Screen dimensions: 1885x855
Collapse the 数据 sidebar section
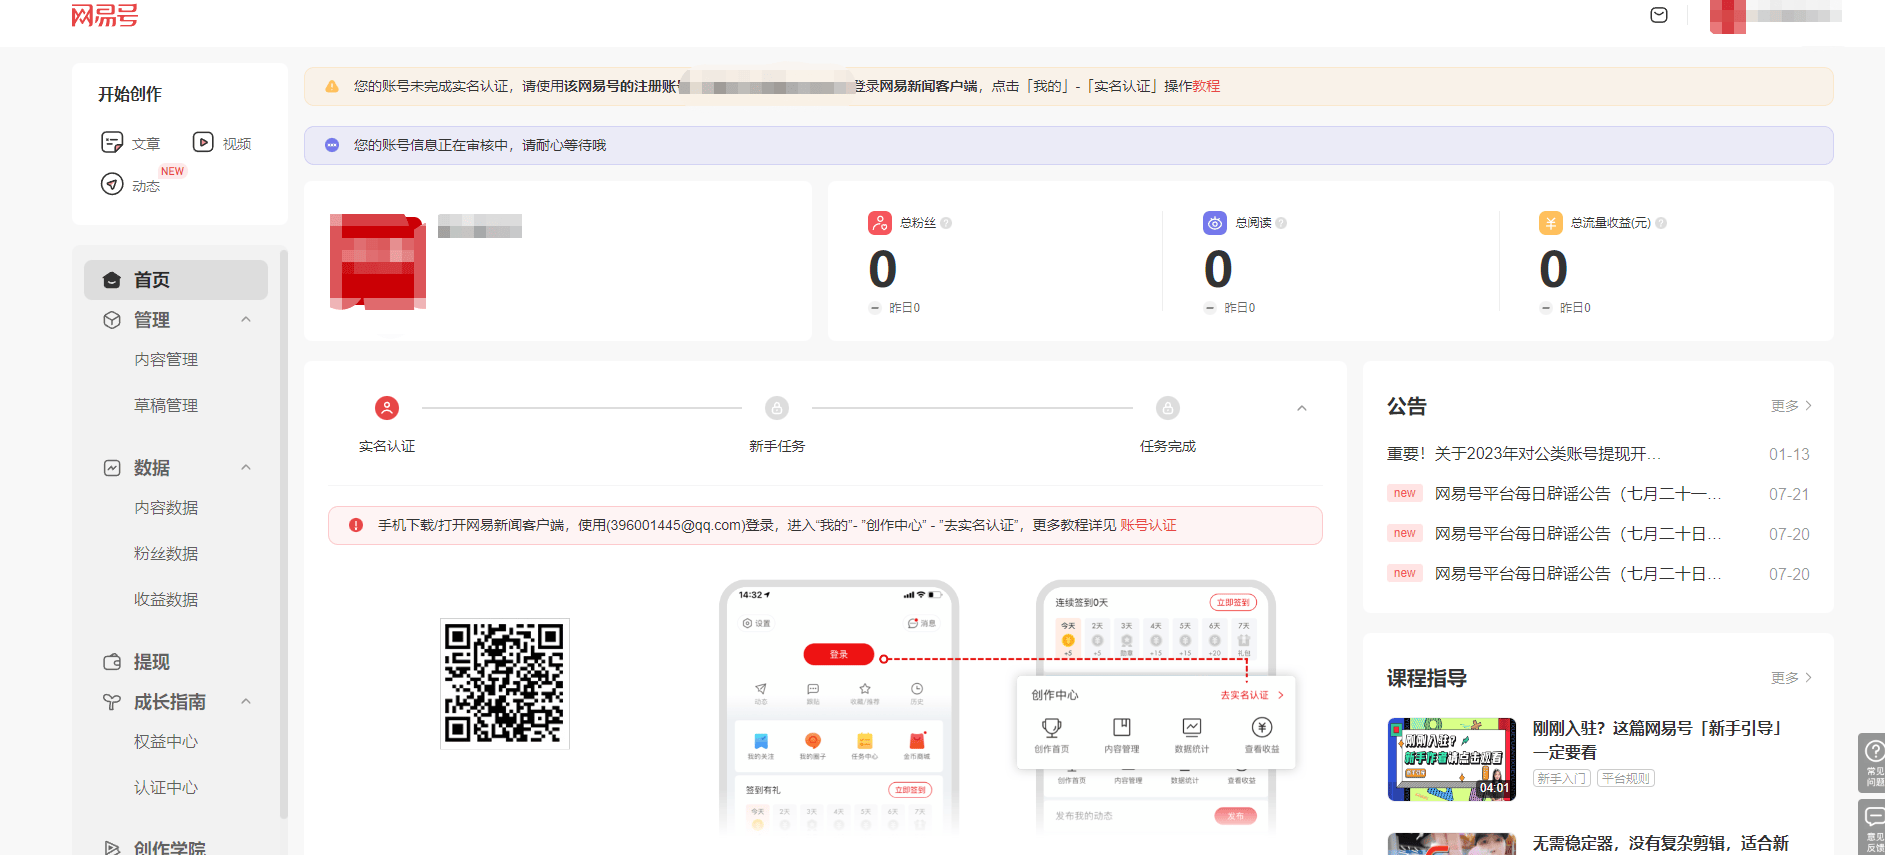coord(246,467)
